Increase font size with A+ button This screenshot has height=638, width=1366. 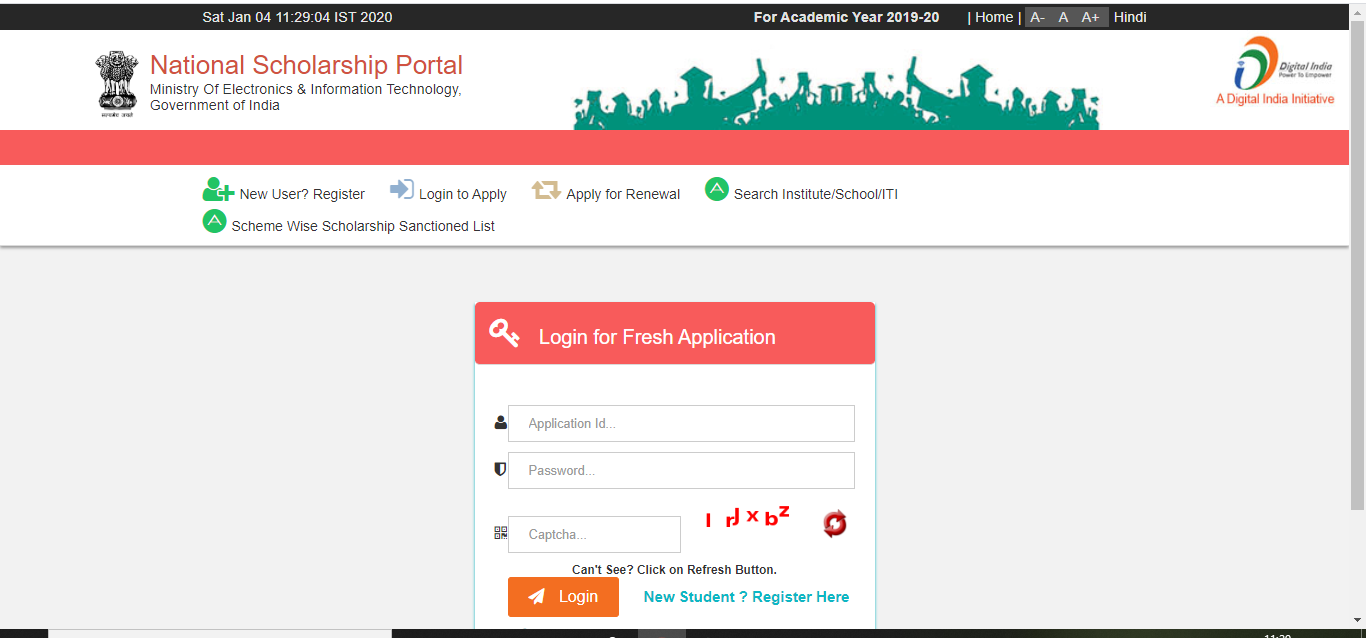(x=1091, y=17)
